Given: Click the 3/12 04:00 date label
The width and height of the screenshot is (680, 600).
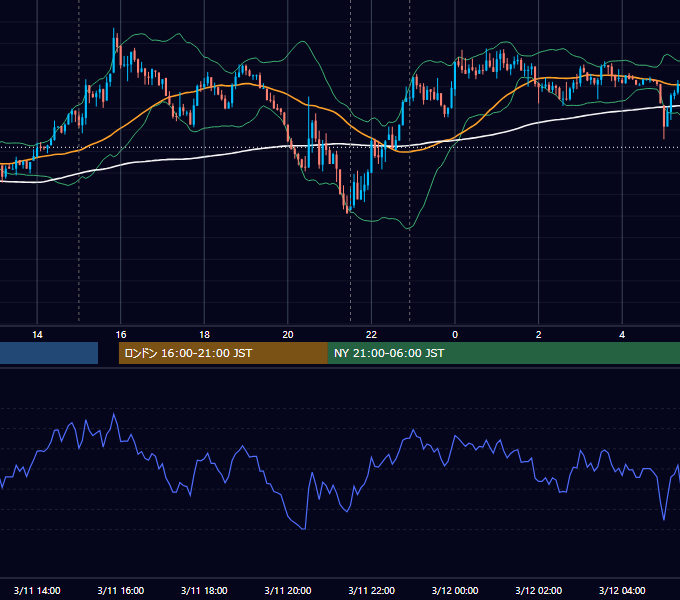Looking at the screenshot, I should [x=622, y=590].
